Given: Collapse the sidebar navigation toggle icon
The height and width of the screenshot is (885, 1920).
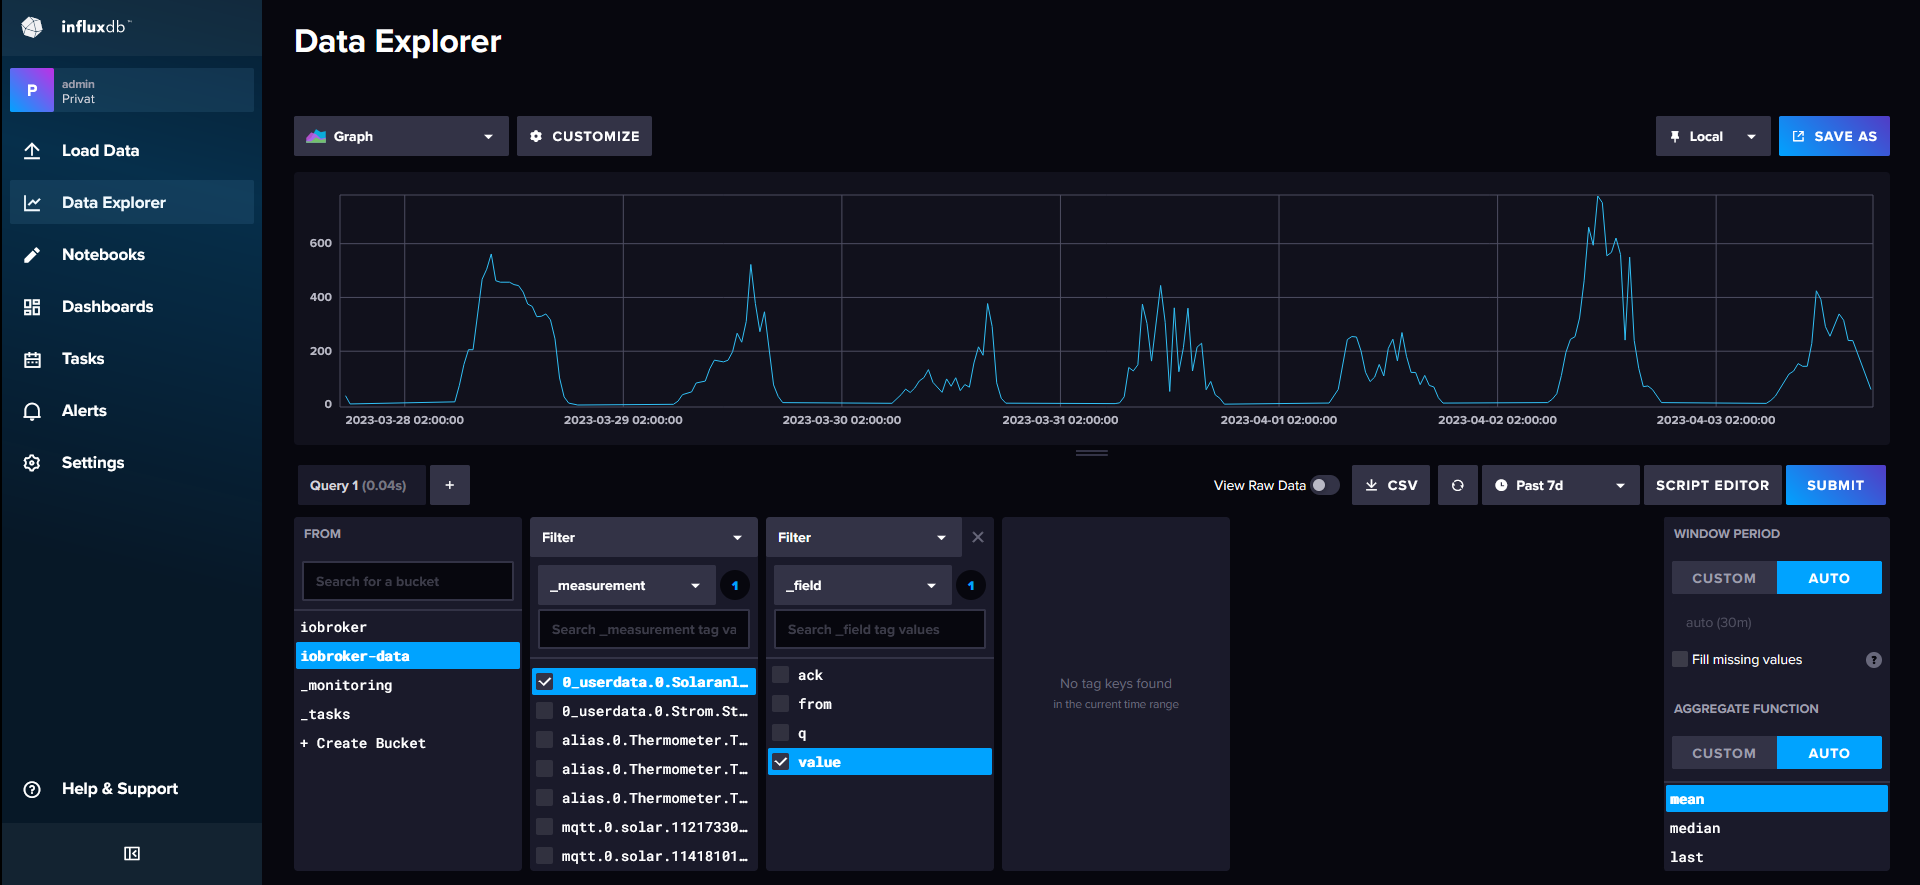Looking at the screenshot, I should pos(132,853).
